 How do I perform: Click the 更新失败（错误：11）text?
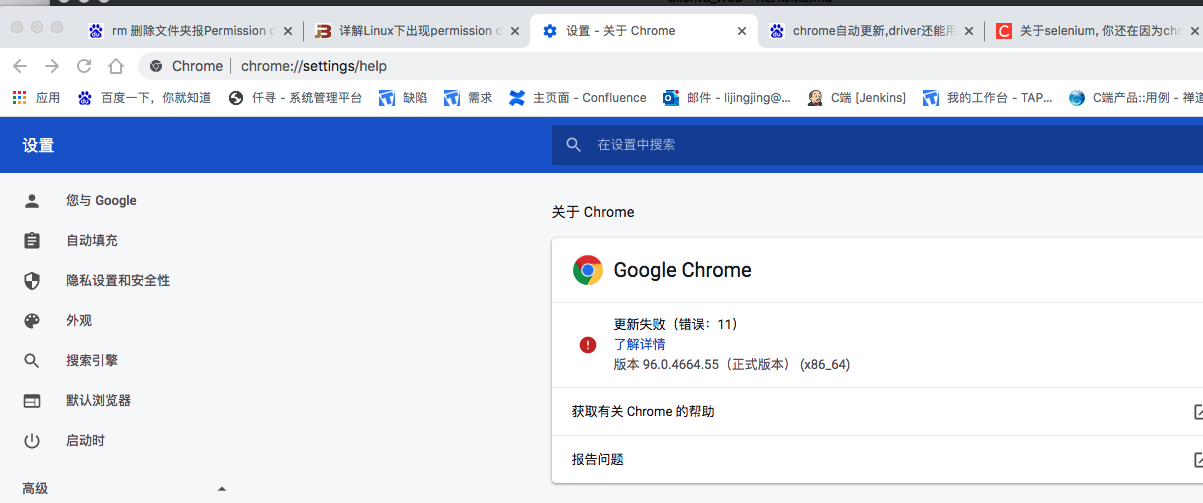coord(676,324)
